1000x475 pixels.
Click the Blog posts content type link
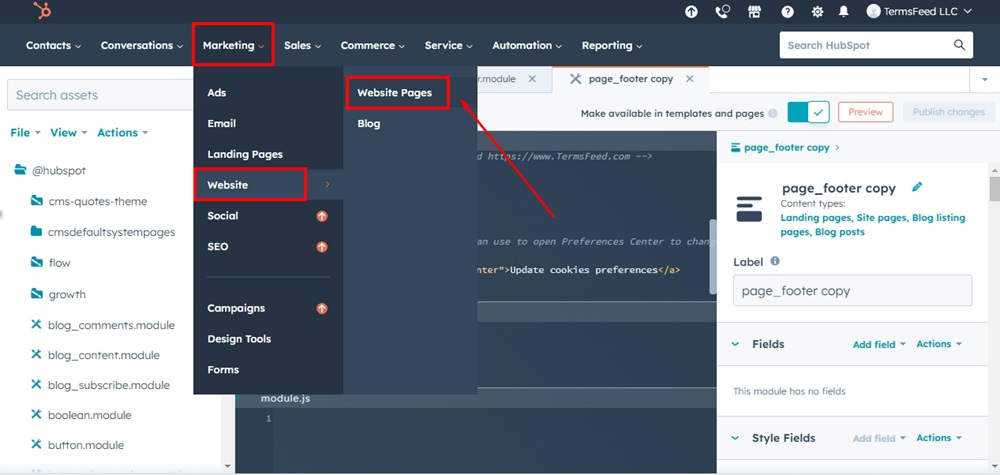point(839,232)
